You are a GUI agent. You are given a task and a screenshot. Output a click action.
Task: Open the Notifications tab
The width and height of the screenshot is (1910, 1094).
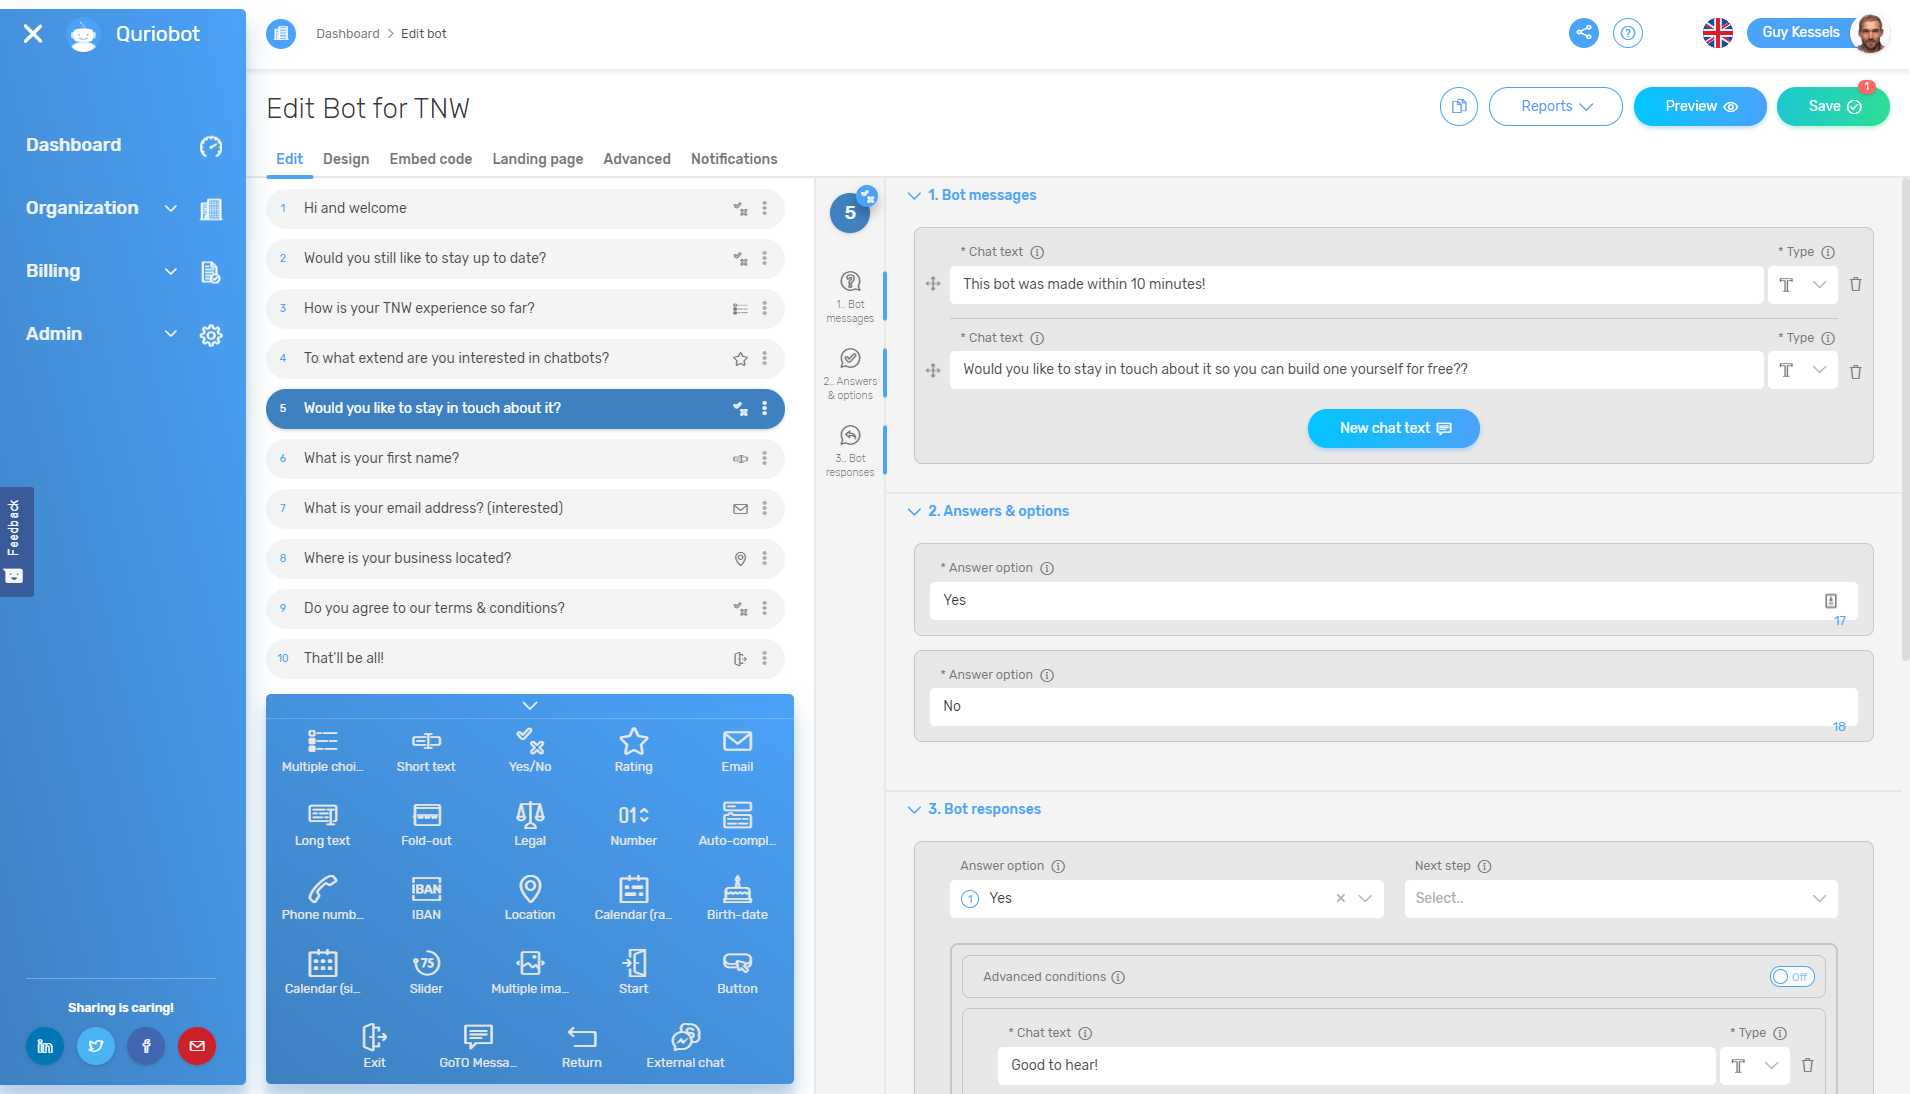click(733, 159)
